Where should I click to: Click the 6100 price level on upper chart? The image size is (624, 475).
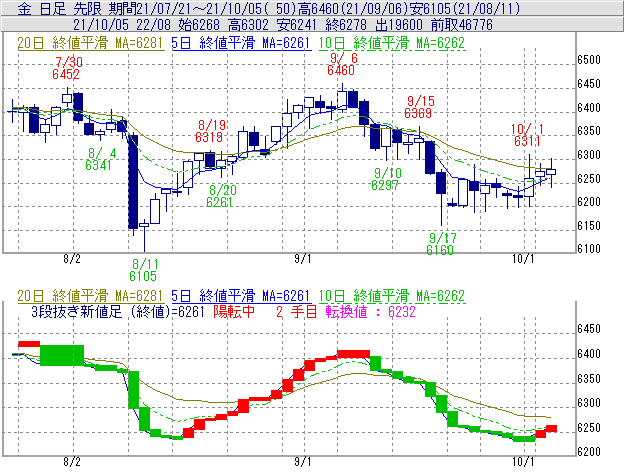[589, 249]
